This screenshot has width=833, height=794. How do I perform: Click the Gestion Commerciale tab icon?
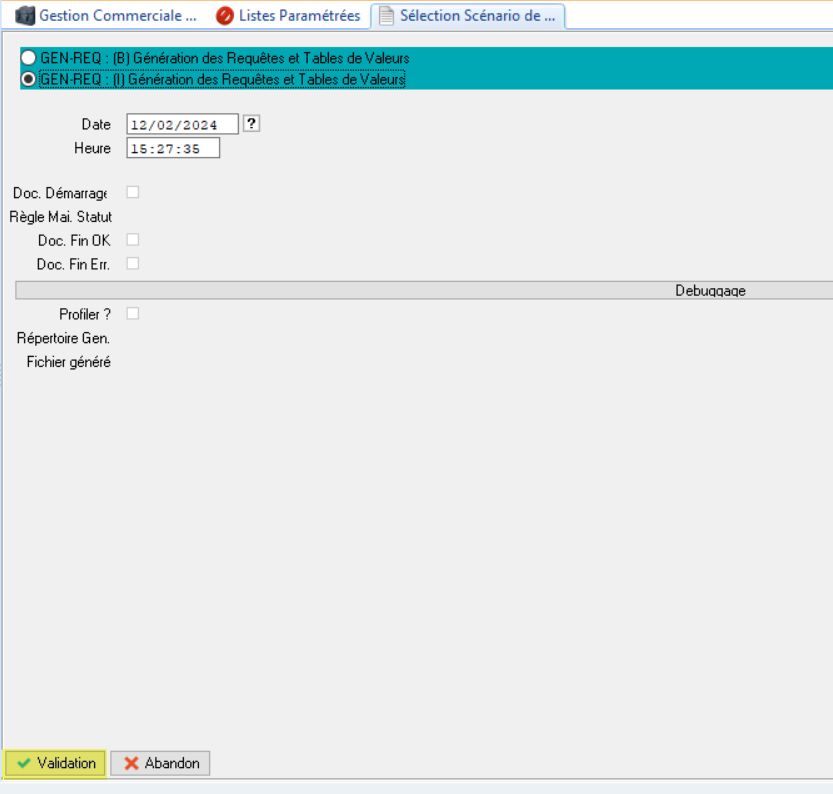click(24, 16)
